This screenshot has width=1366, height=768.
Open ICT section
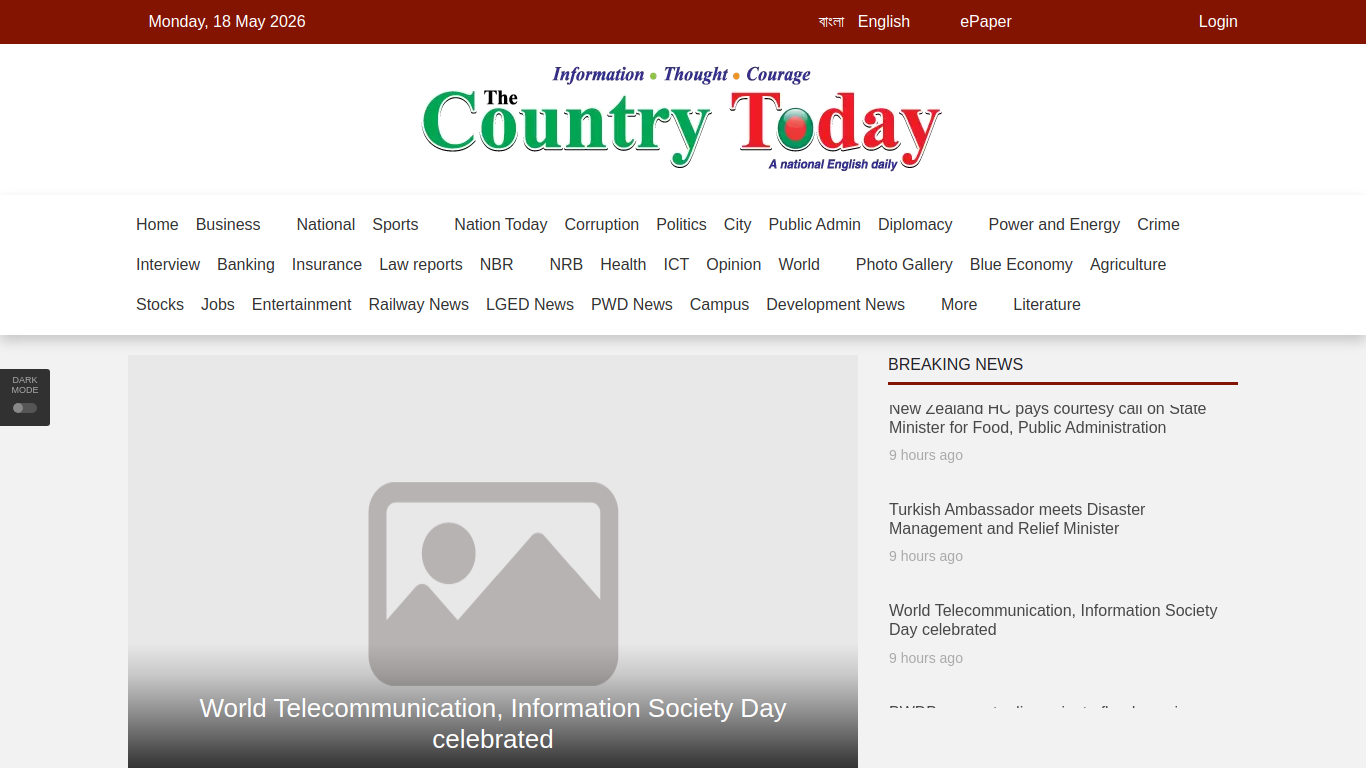pyautogui.click(x=676, y=265)
